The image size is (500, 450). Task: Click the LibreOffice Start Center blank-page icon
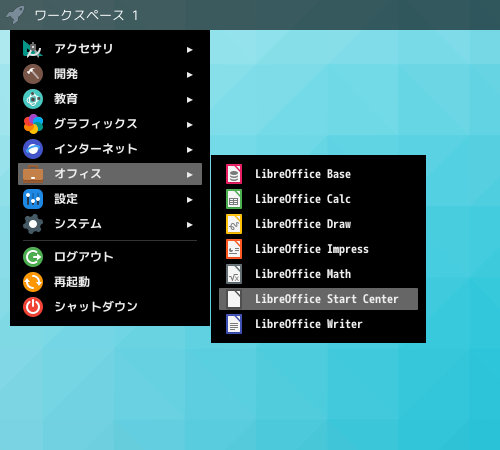[234, 299]
